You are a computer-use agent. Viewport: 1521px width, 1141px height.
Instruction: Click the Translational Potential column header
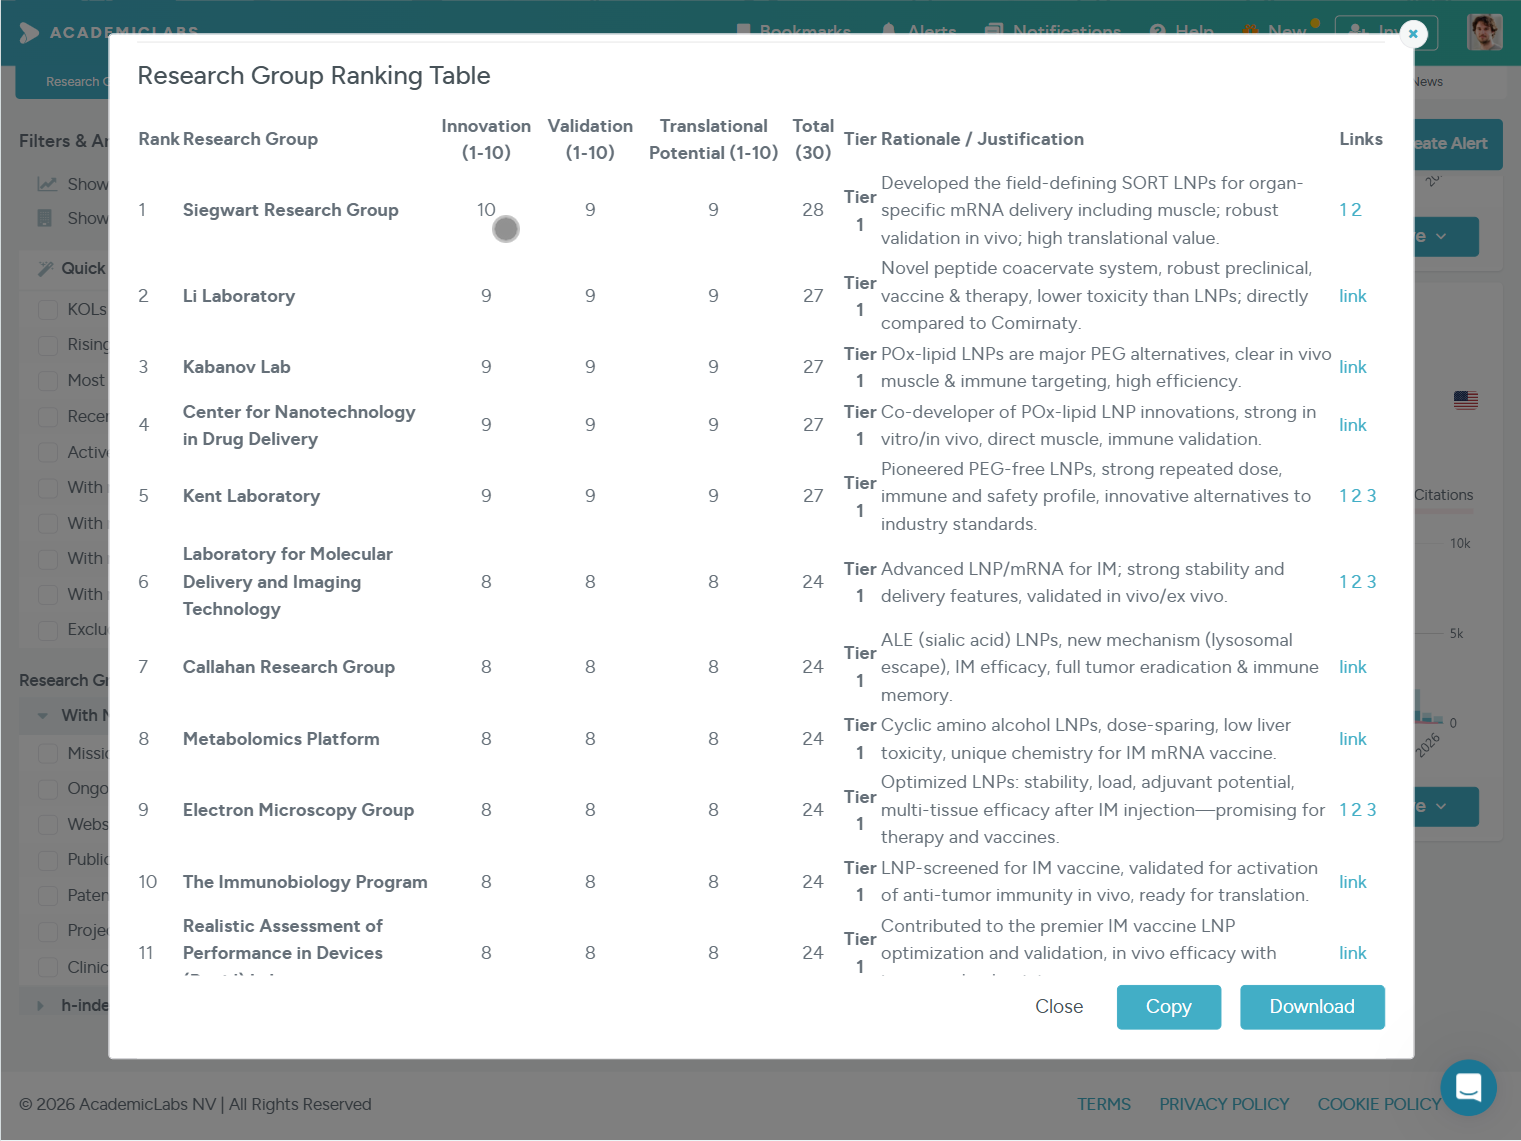(713, 139)
